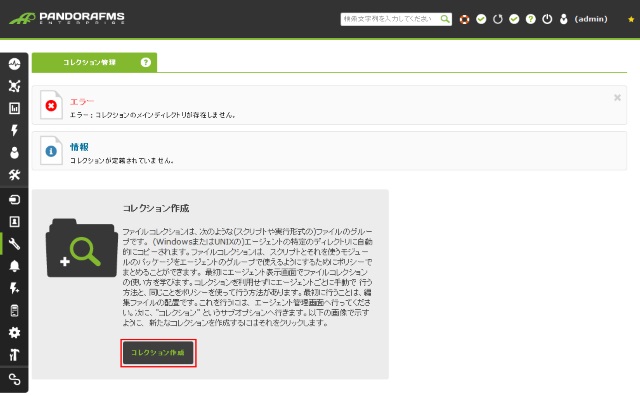Open the Alerts bell sidebar icon
This screenshot has width=640, height=396.
pos(14,266)
